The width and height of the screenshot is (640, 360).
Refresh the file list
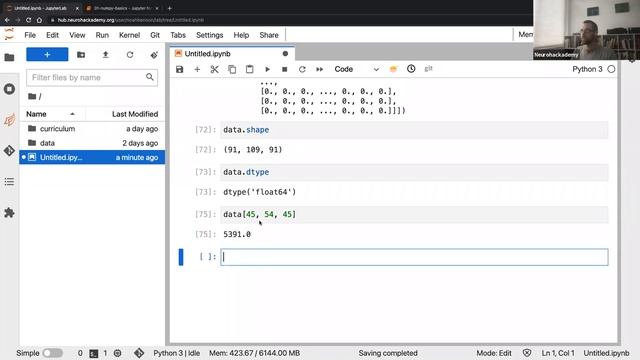pos(130,55)
